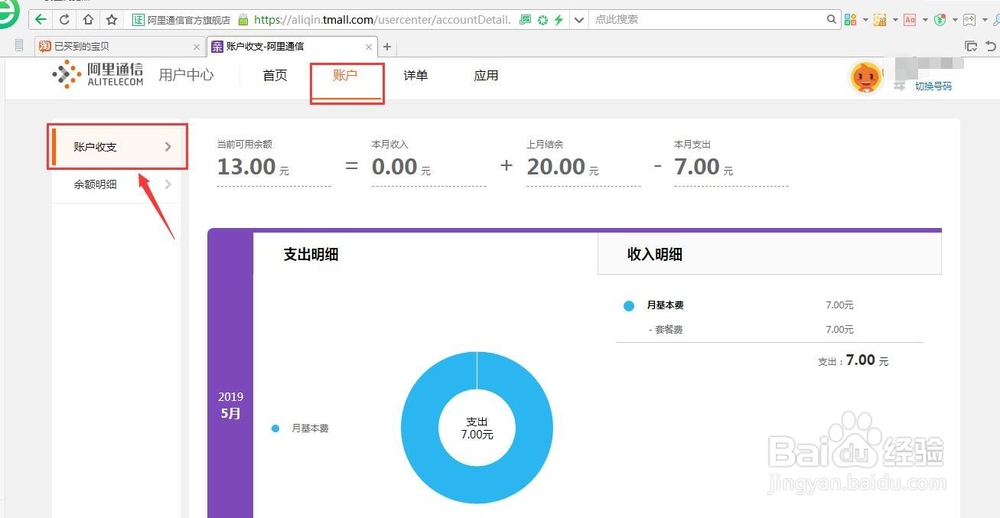Expand the translate extension dropdown arrow

925,20
